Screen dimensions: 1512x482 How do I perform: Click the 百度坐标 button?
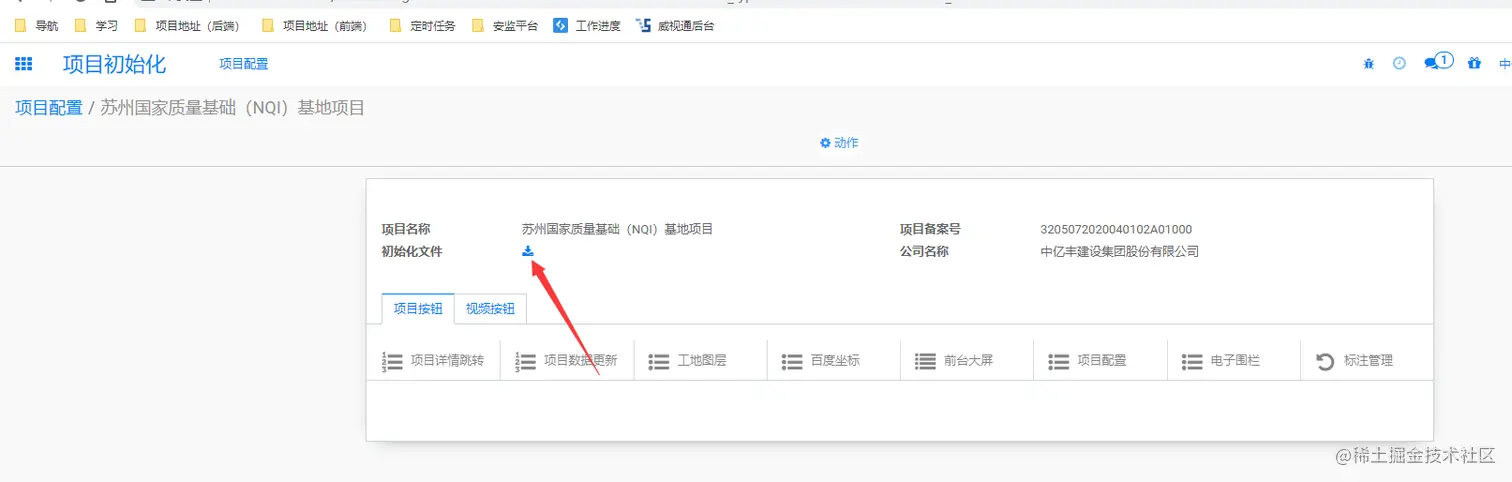point(834,360)
